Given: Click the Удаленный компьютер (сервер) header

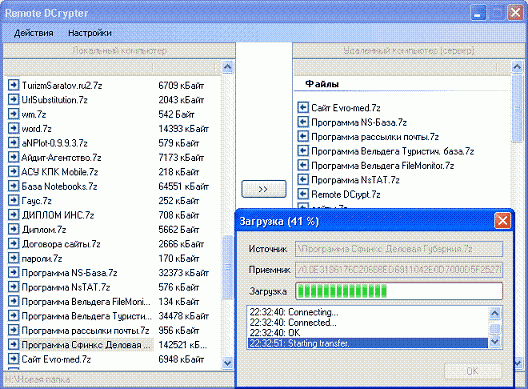Looking at the screenshot, I should point(408,51).
